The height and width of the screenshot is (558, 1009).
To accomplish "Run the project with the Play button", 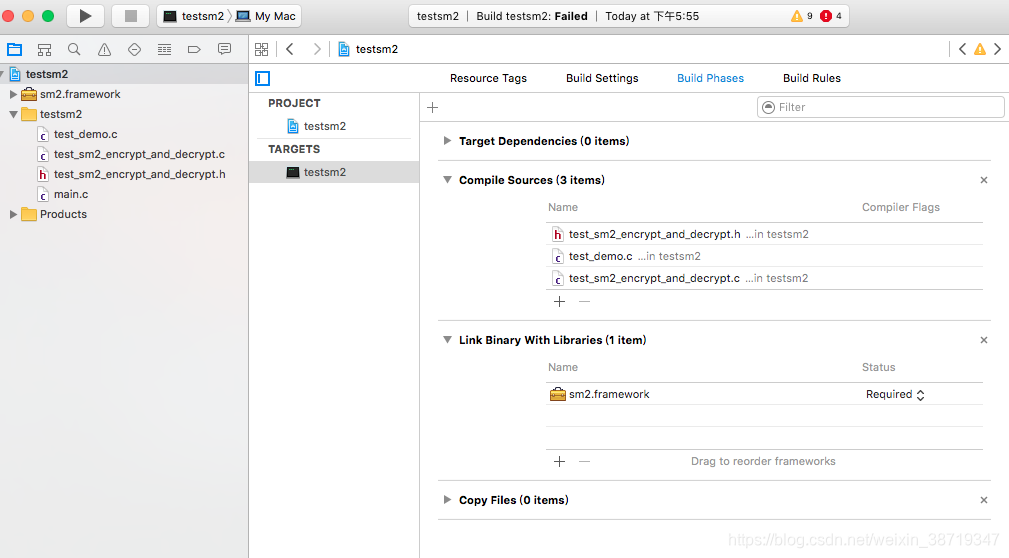I will 85,16.
